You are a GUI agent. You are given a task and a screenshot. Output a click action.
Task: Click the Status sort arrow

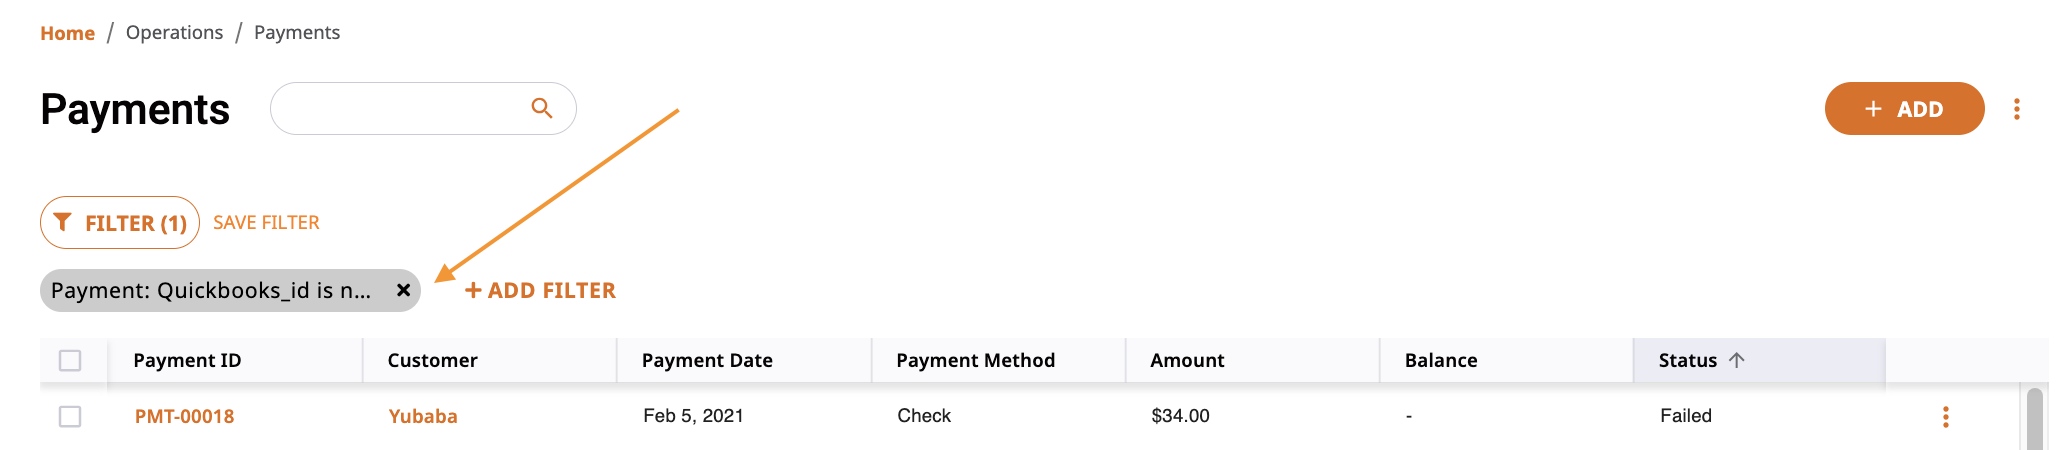pyautogui.click(x=1736, y=360)
